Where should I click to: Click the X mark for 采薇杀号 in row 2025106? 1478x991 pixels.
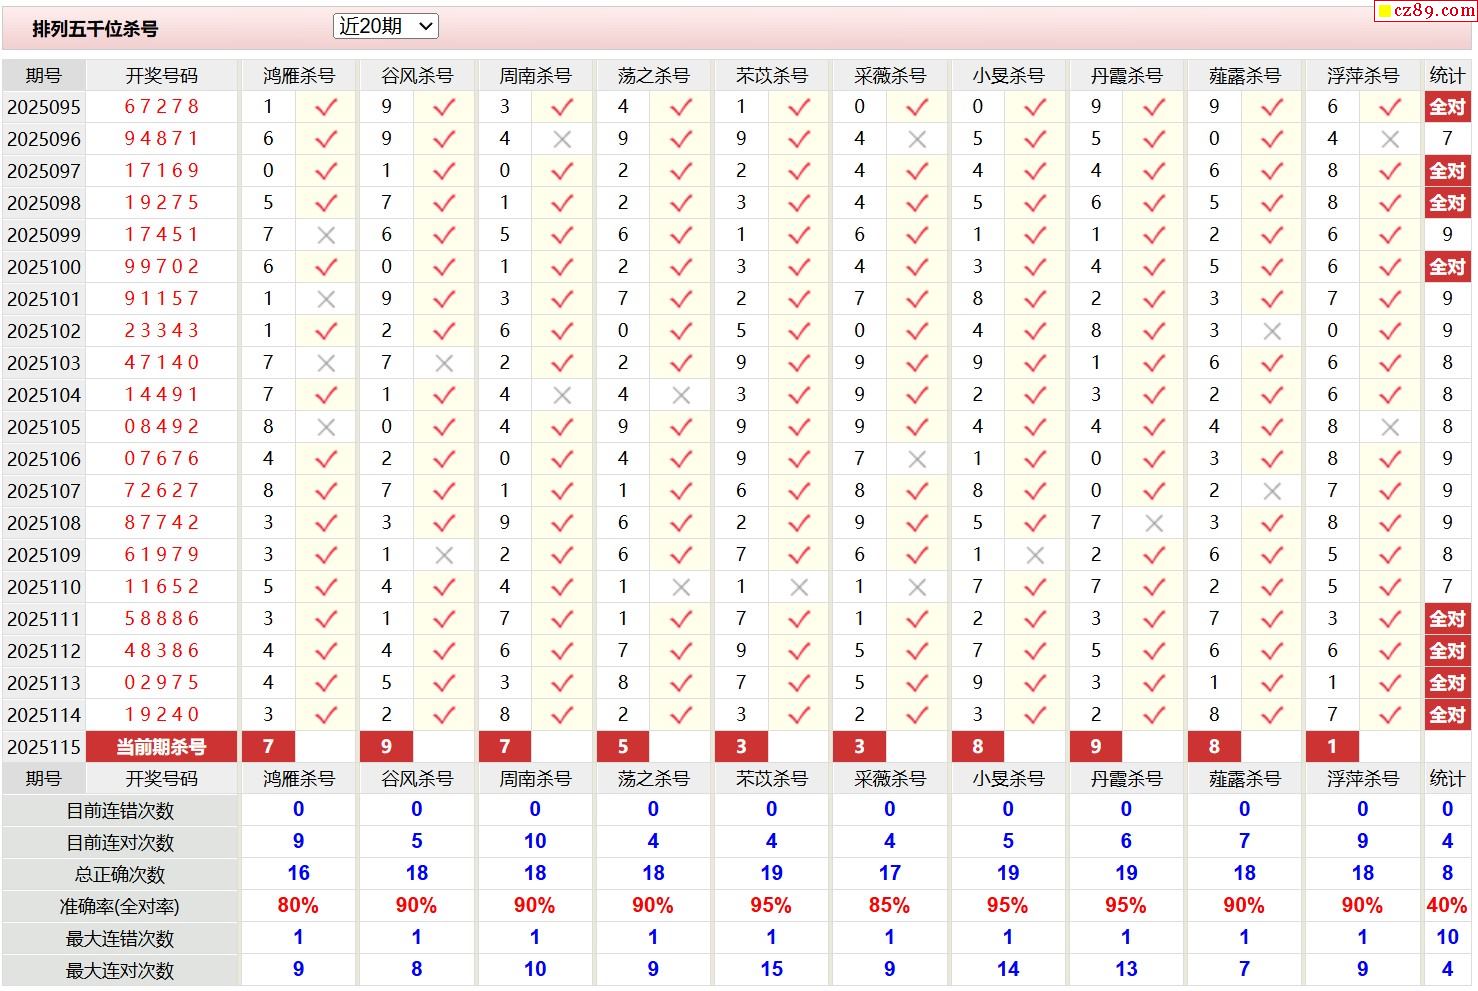(x=917, y=459)
